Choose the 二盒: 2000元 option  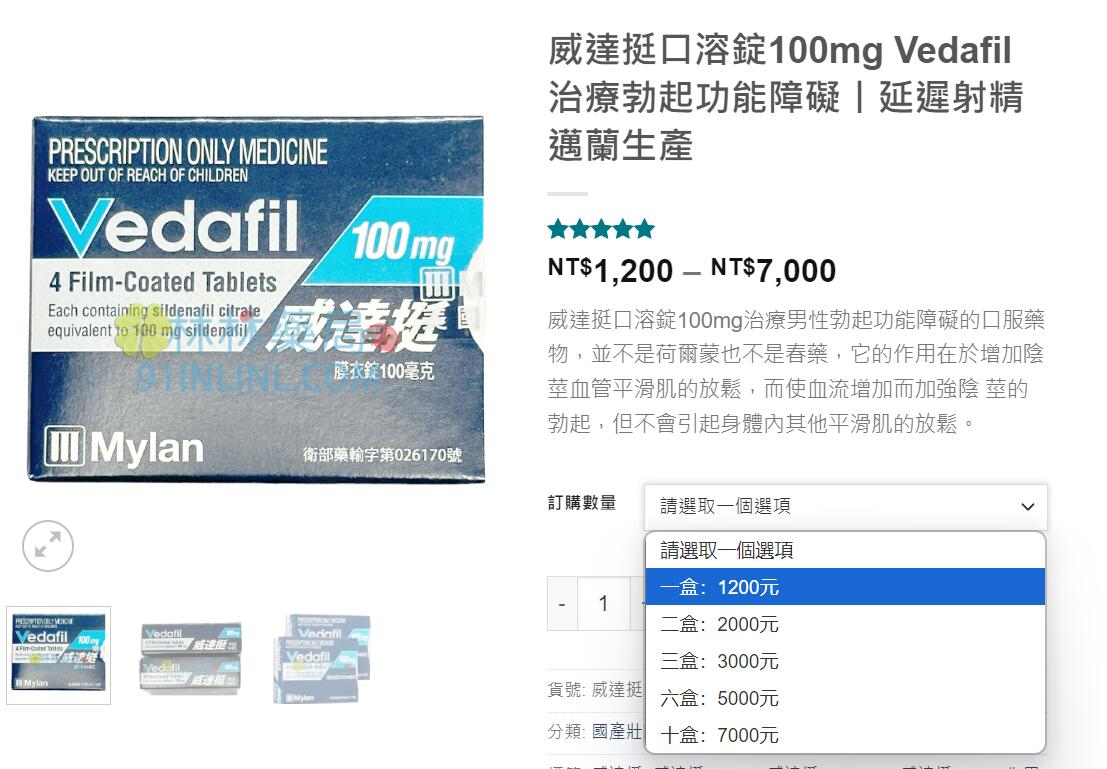tap(845, 624)
